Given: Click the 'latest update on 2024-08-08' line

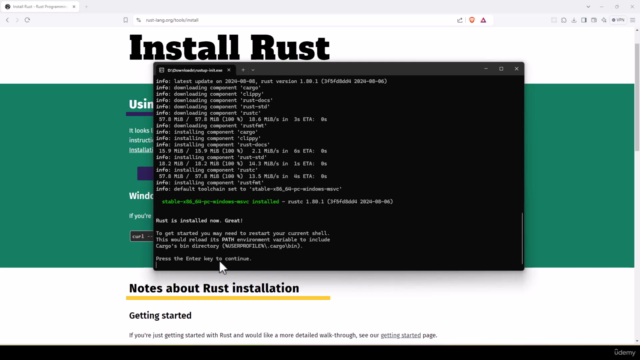Looking at the screenshot, I should click(271, 81).
